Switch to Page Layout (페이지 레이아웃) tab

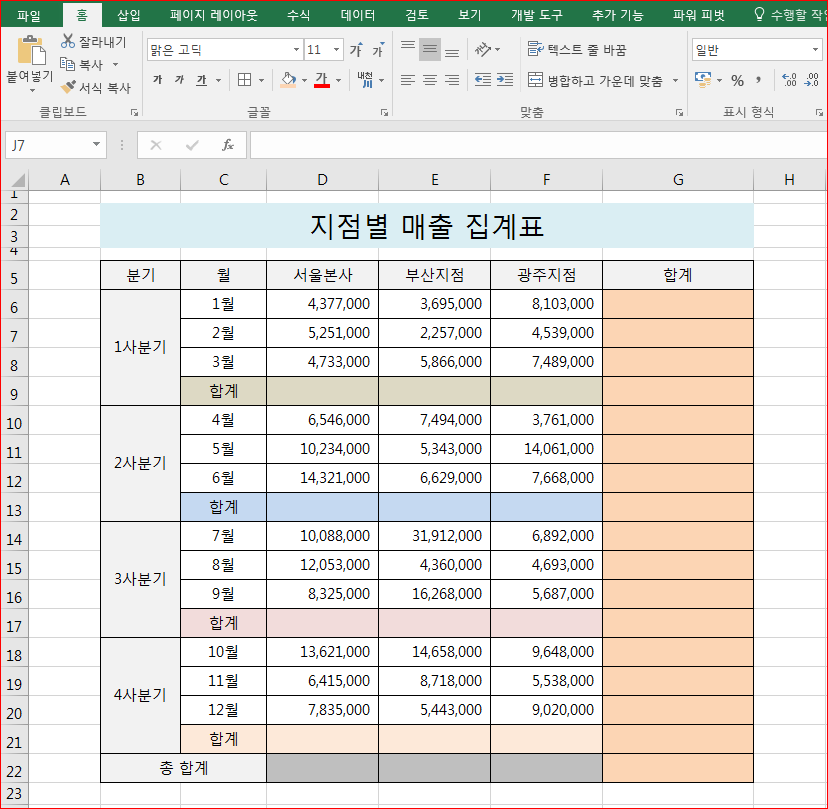click(214, 15)
